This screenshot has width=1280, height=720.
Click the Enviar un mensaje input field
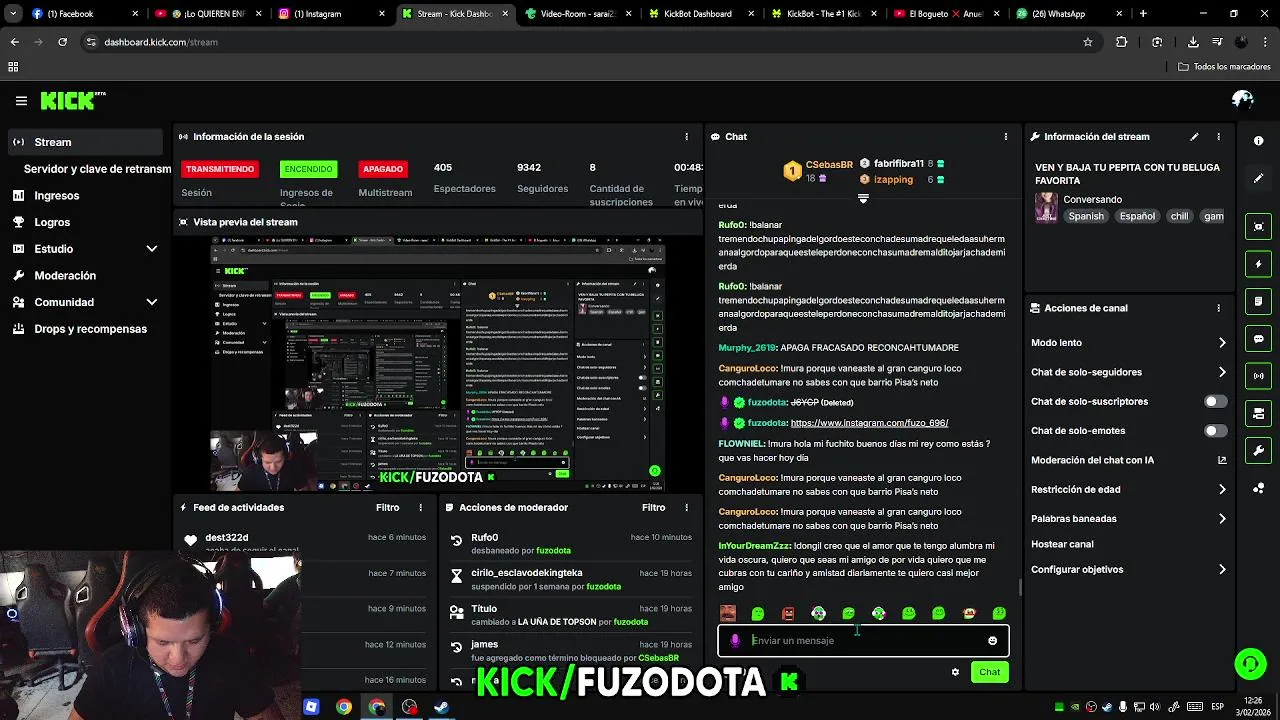(863, 641)
